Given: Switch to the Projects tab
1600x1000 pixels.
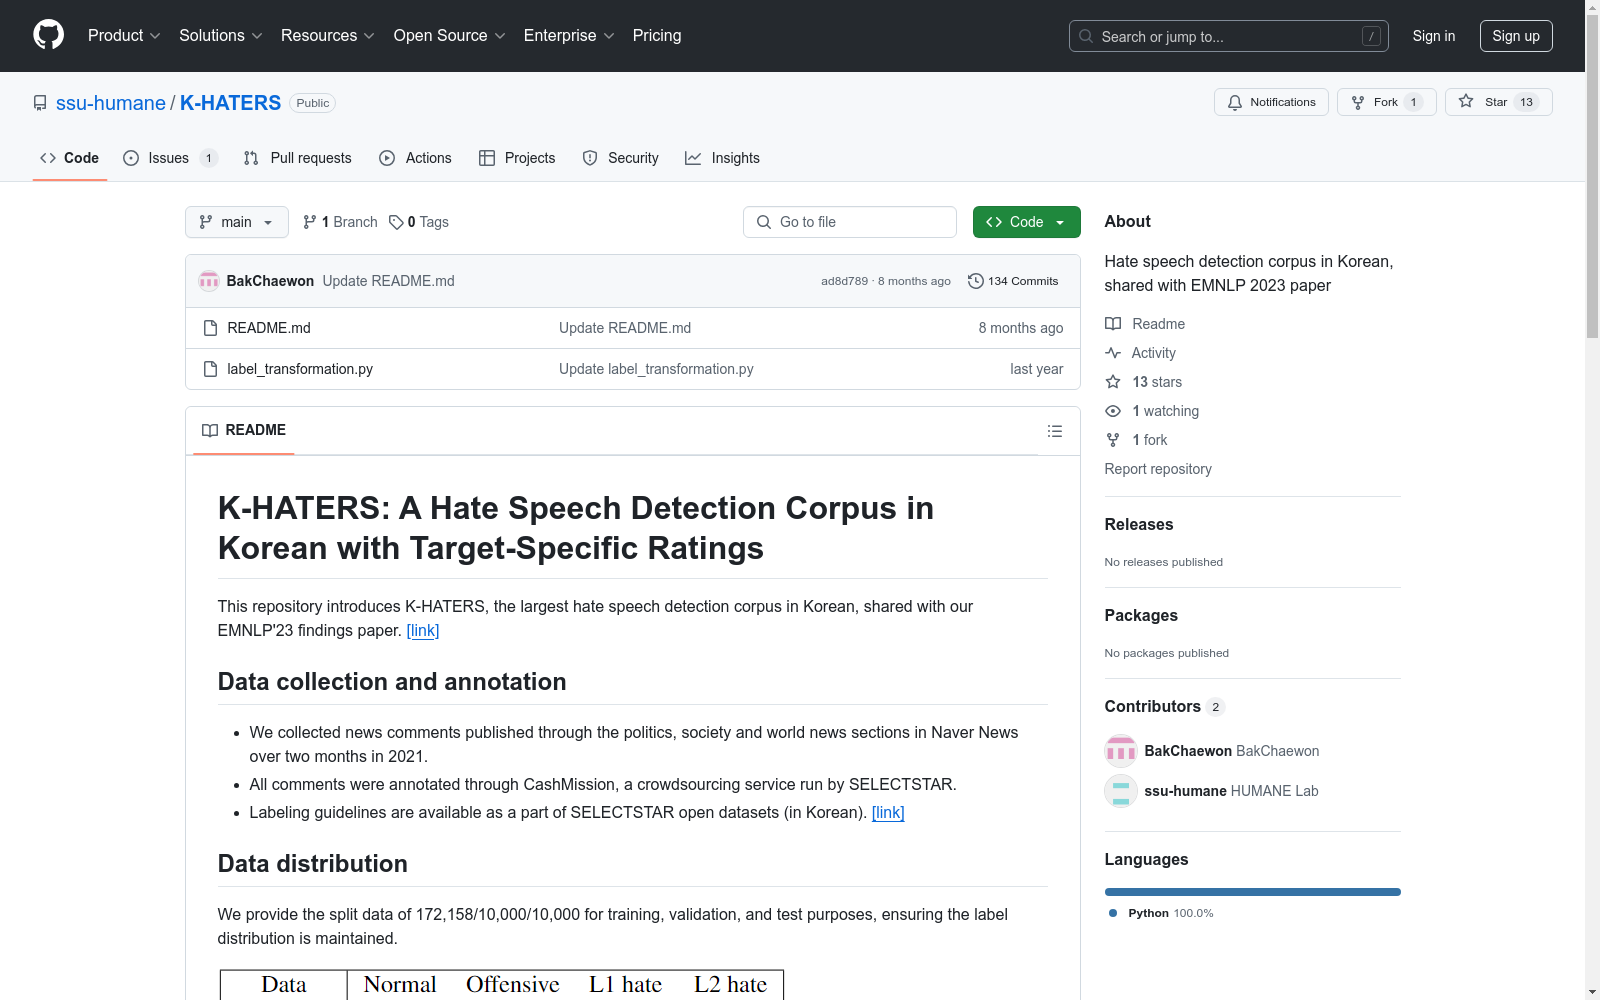Looking at the screenshot, I should click(x=517, y=158).
